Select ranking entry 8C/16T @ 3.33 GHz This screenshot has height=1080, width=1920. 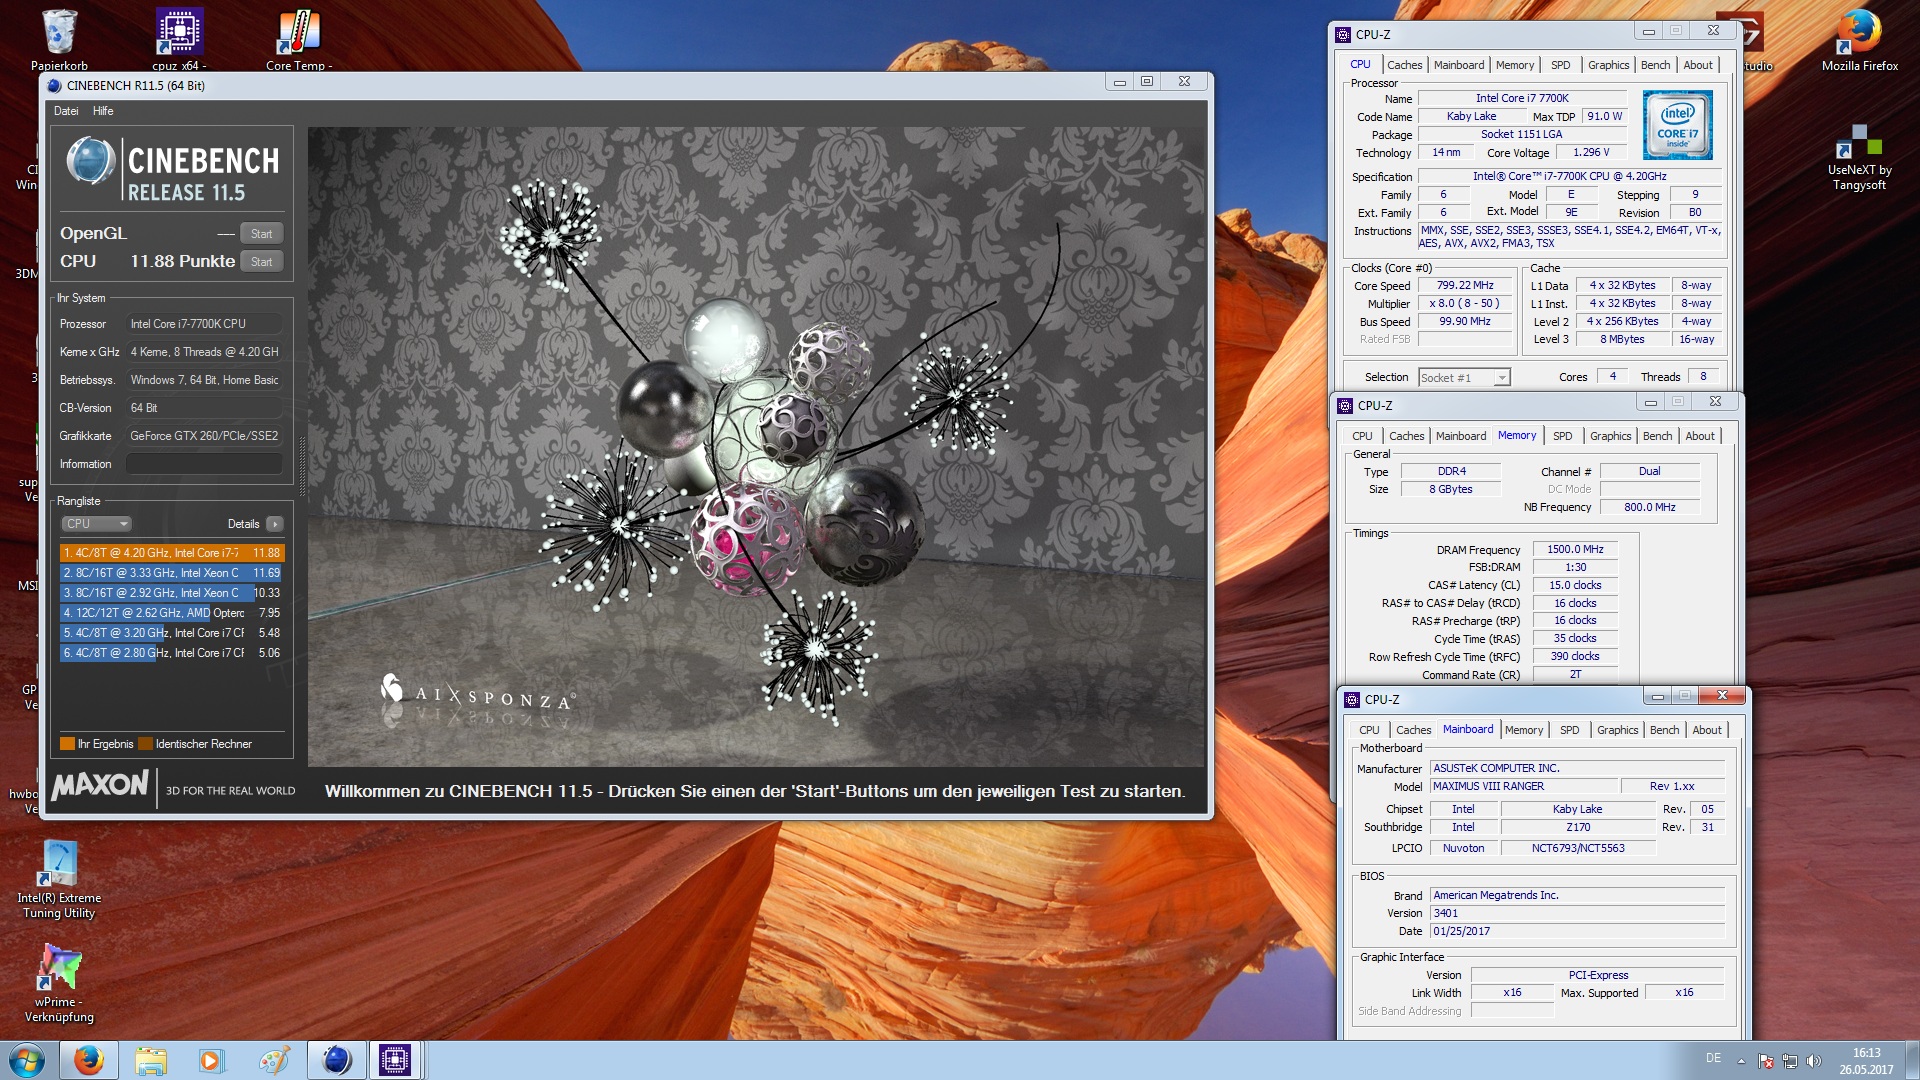[x=172, y=573]
